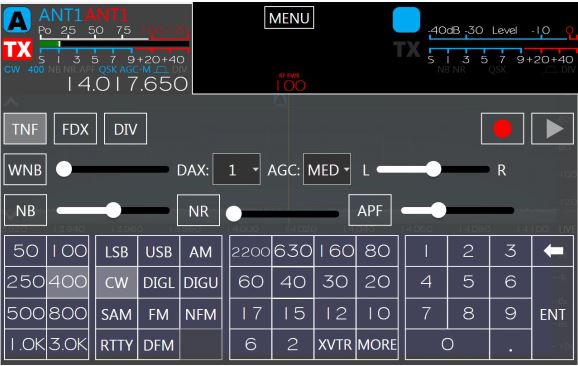578x366 pixels.
Task: Tap keypad digit 7
Action: click(426, 314)
